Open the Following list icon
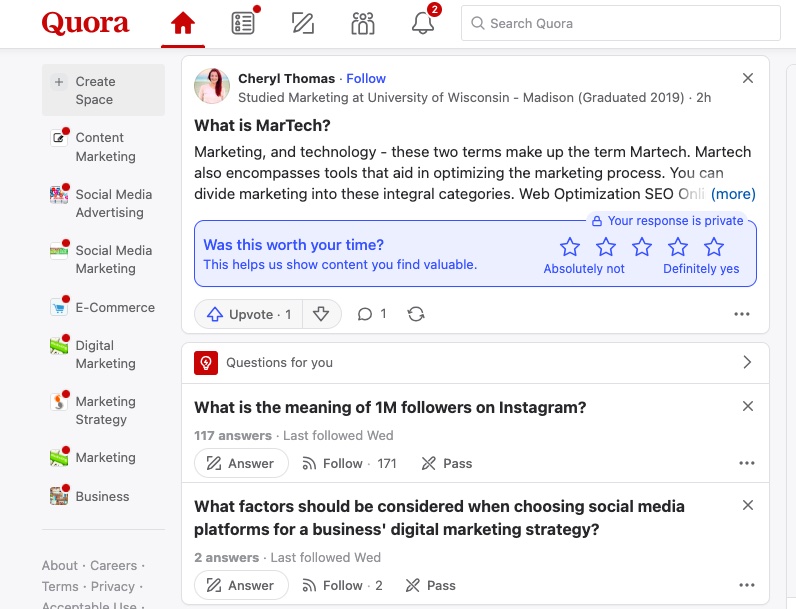 243,23
